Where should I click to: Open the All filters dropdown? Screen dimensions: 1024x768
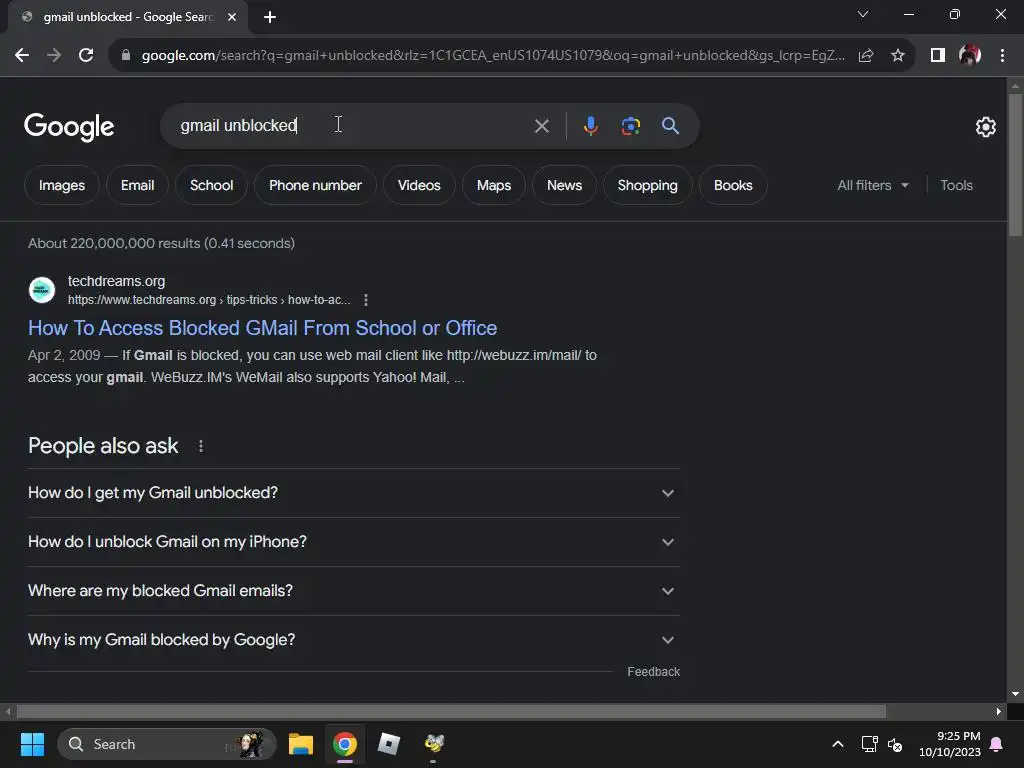click(x=873, y=185)
